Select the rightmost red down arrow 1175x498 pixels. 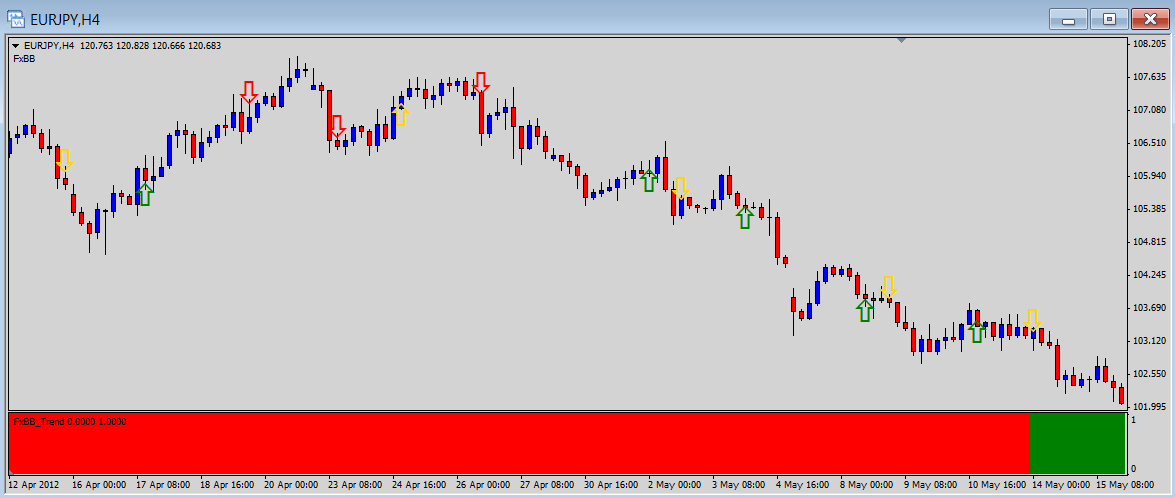481,83
